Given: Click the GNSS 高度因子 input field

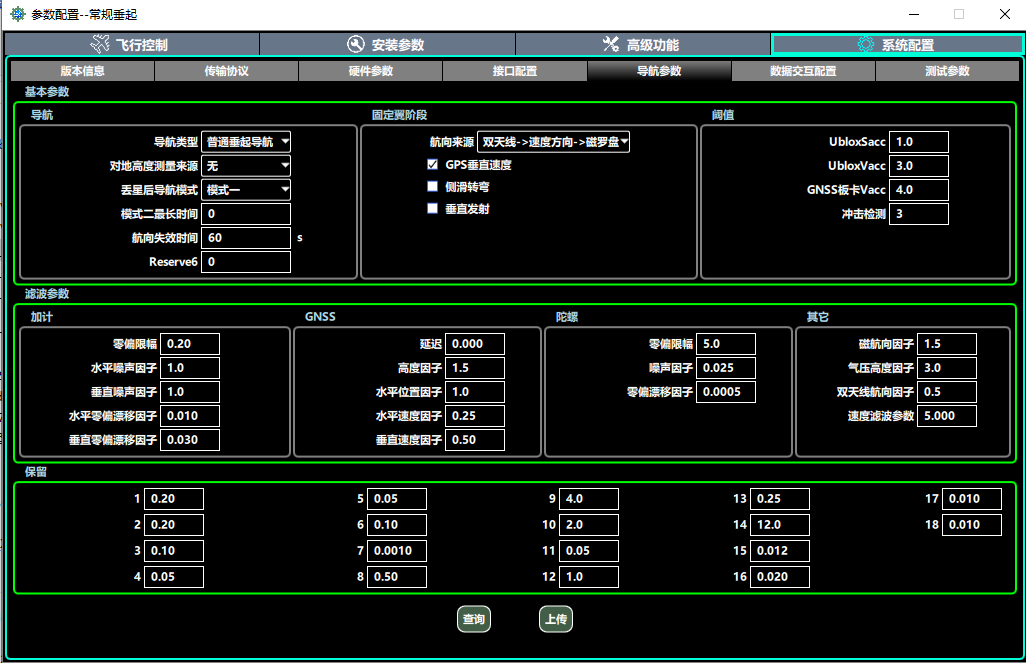Looking at the screenshot, I should pos(475,368).
